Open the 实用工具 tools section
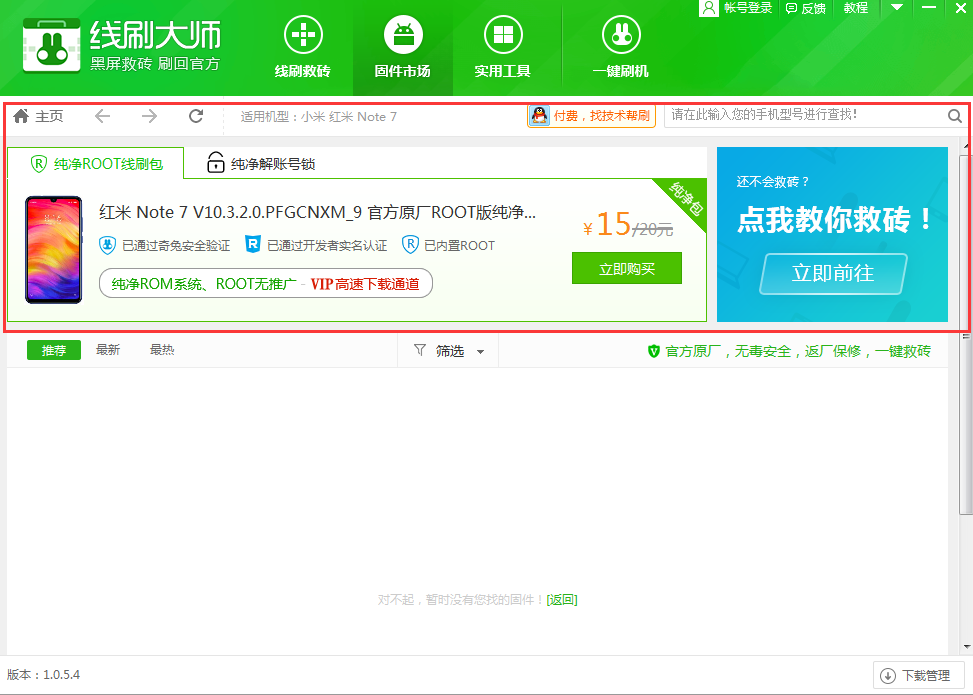This screenshot has width=973, height=695. coord(503,47)
